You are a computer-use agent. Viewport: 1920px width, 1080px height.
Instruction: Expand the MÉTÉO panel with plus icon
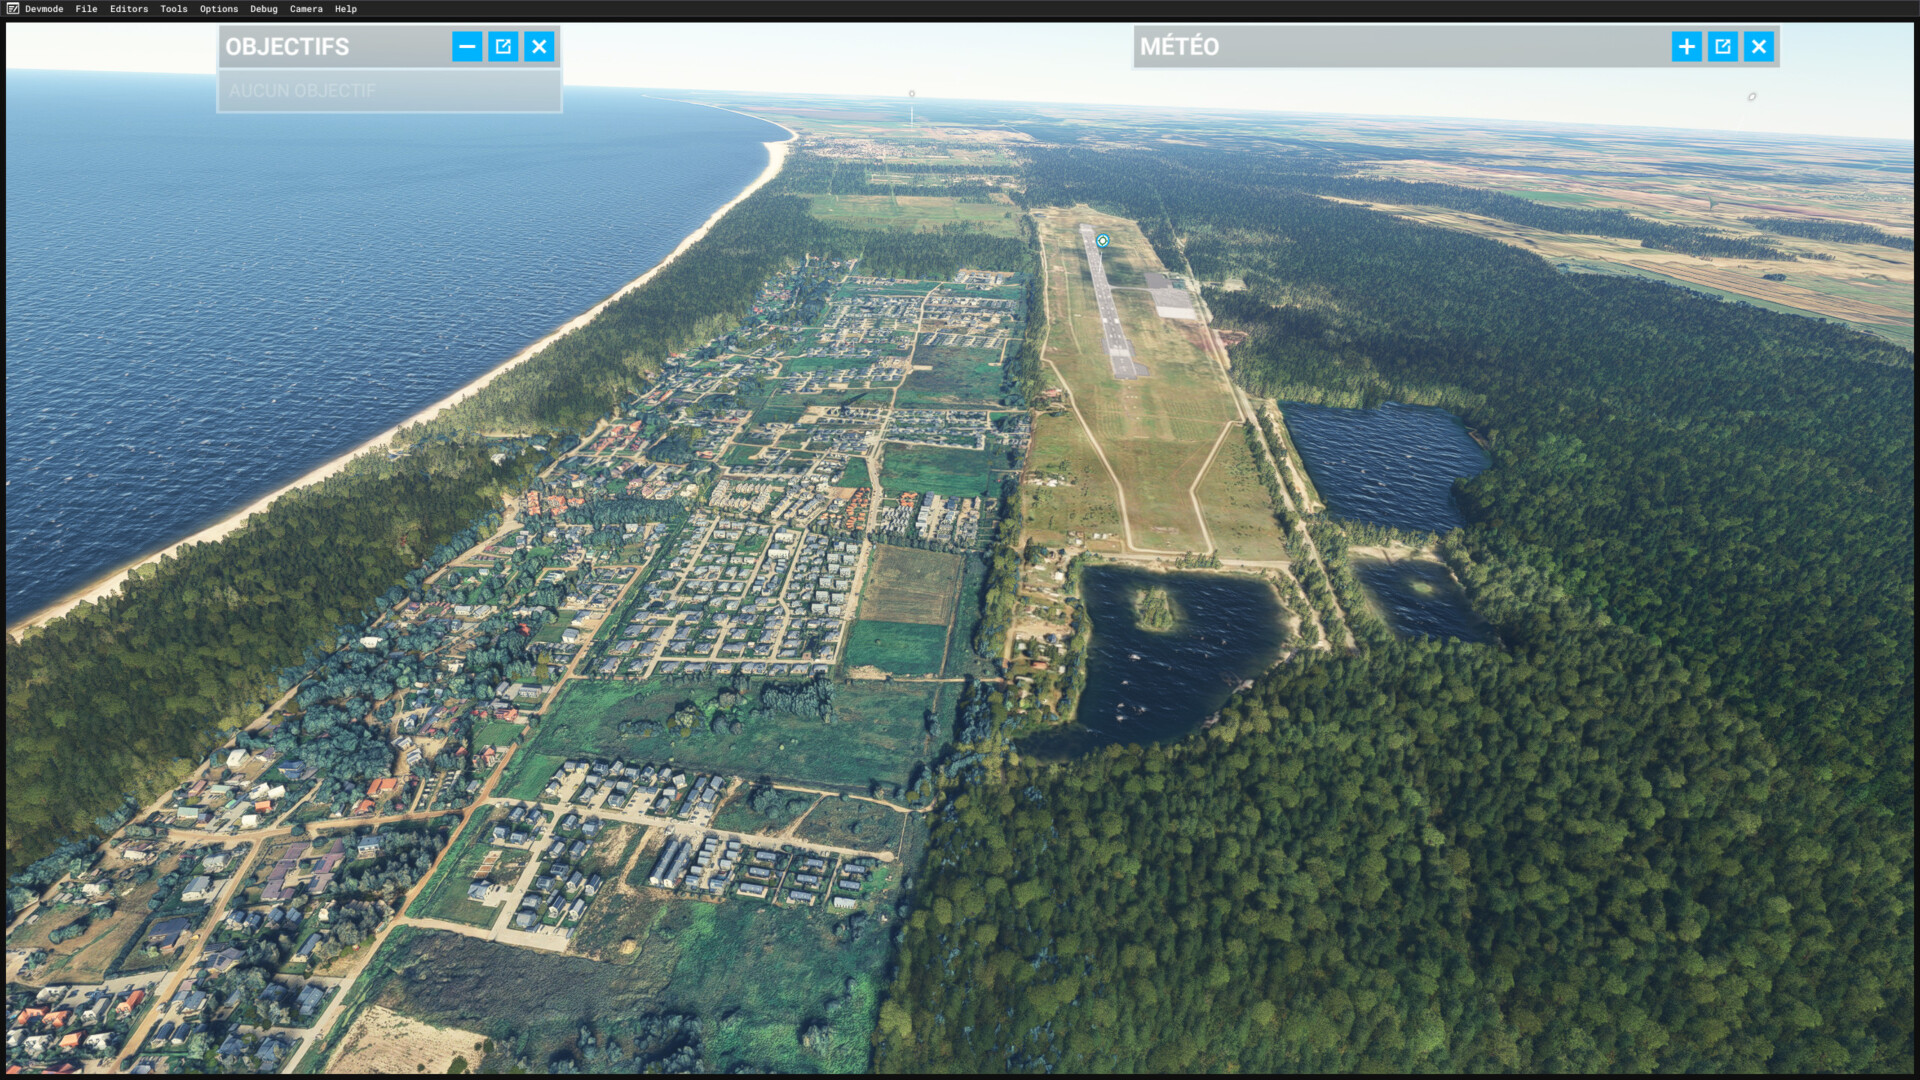click(1686, 46)
